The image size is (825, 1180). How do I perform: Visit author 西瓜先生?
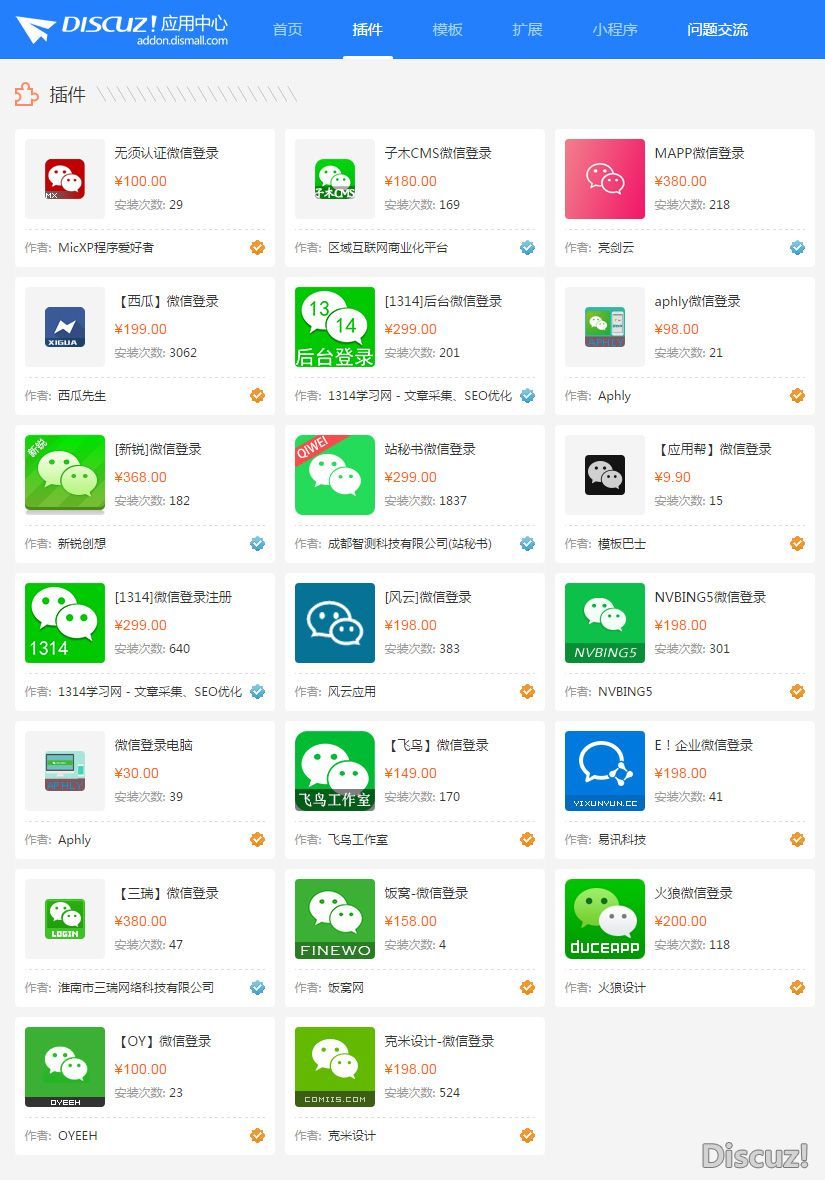tap(82, 396)
